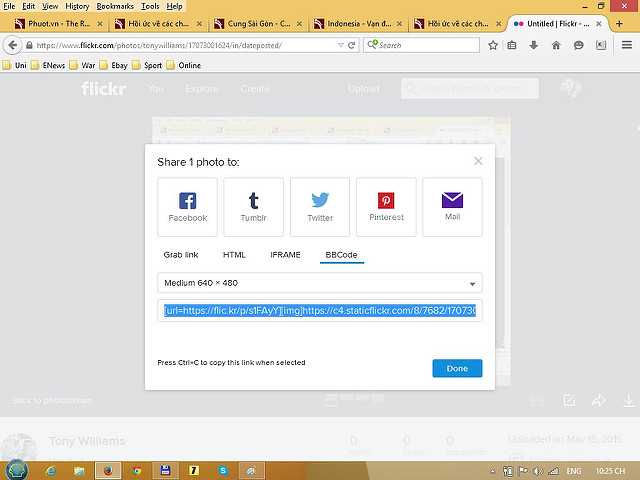Switch to the IFRAME tab
Image resolution: width=640 pixels, height=480 pixels.
click(x=285, y=255)
